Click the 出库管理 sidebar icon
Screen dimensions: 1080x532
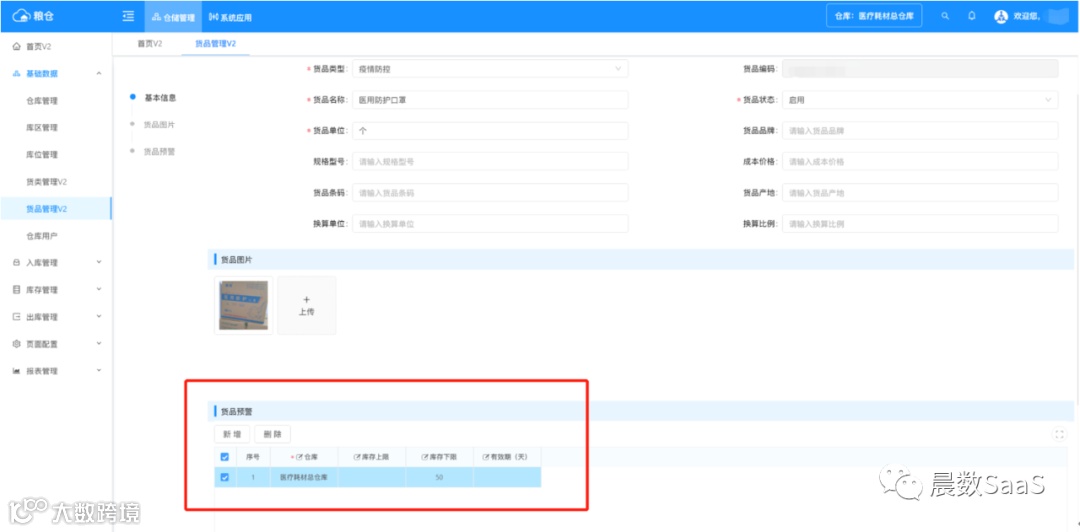click(x=17, y=317)
